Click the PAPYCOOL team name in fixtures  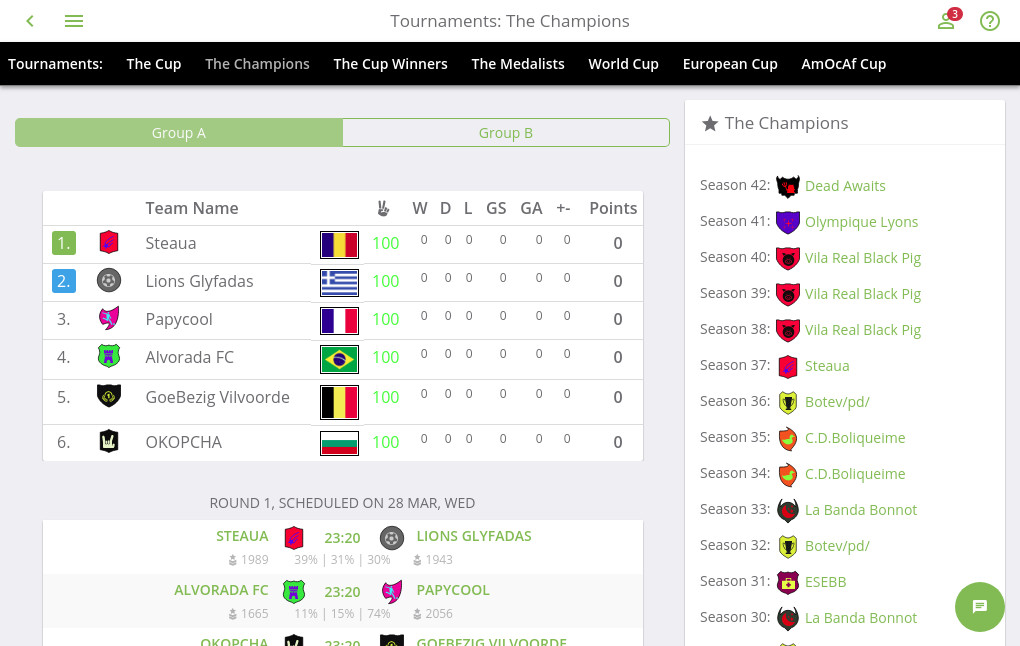453,590
